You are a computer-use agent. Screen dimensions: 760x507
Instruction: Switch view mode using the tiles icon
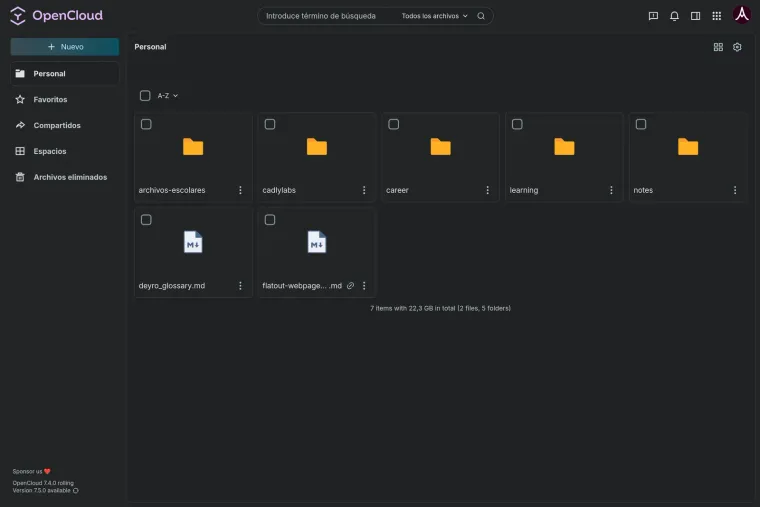[718, 47]
